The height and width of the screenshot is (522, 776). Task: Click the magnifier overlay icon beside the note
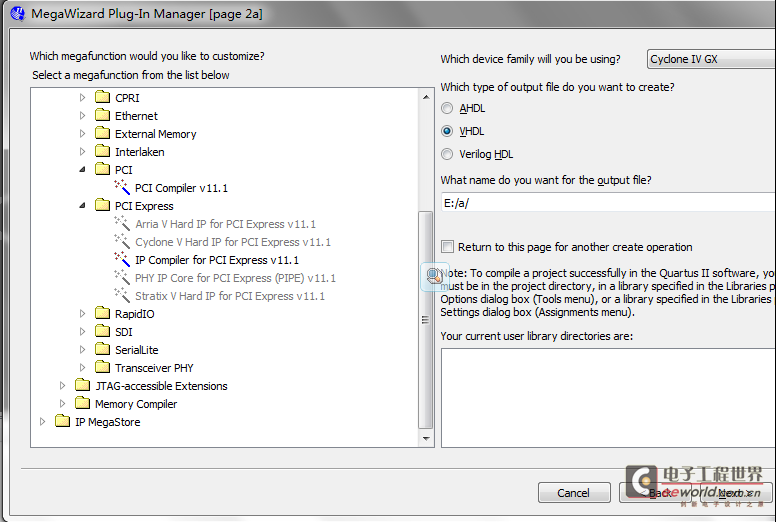(x=435, y=276)
